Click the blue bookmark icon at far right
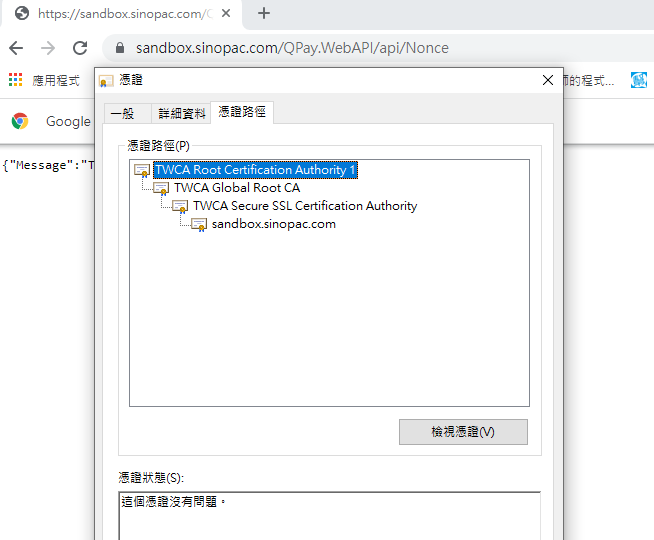Viewport: 654px width, 540px height. coord(638,80)
